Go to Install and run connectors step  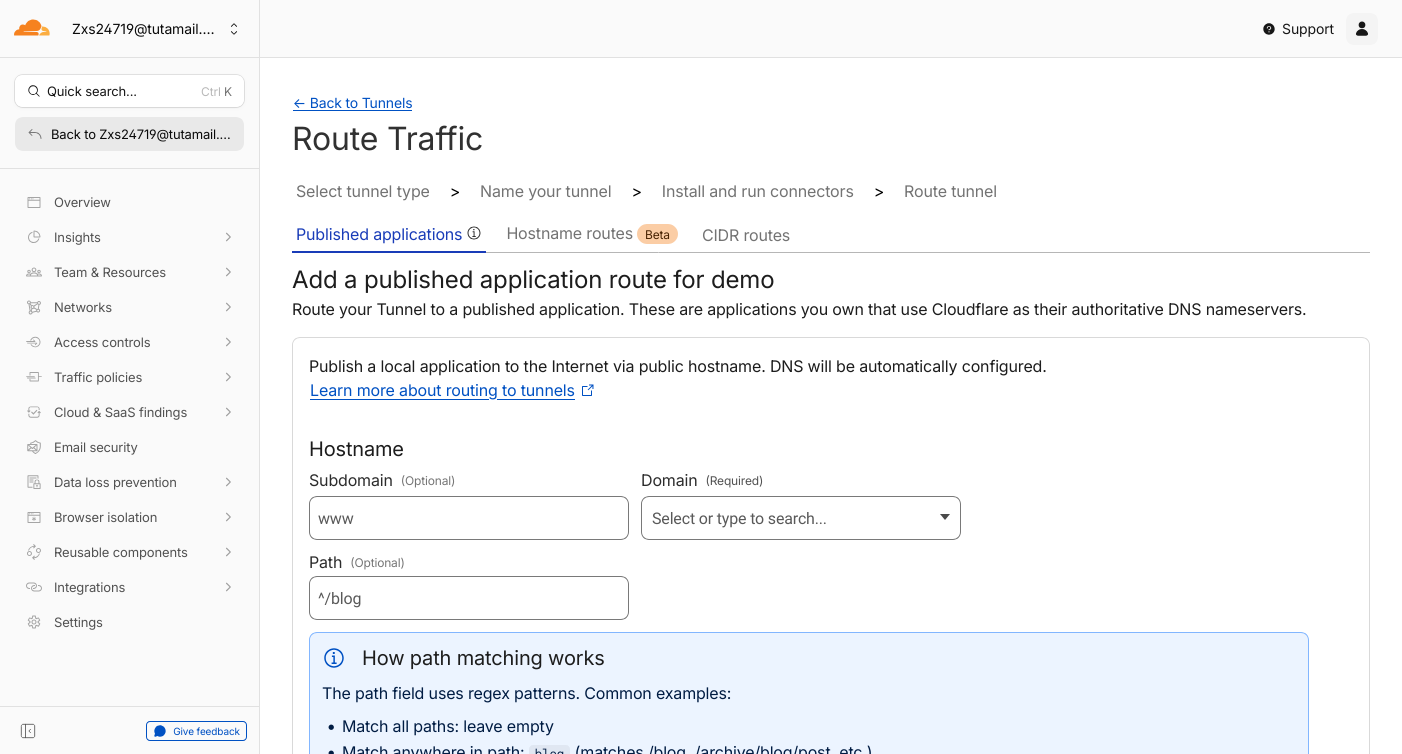point(758,191)
